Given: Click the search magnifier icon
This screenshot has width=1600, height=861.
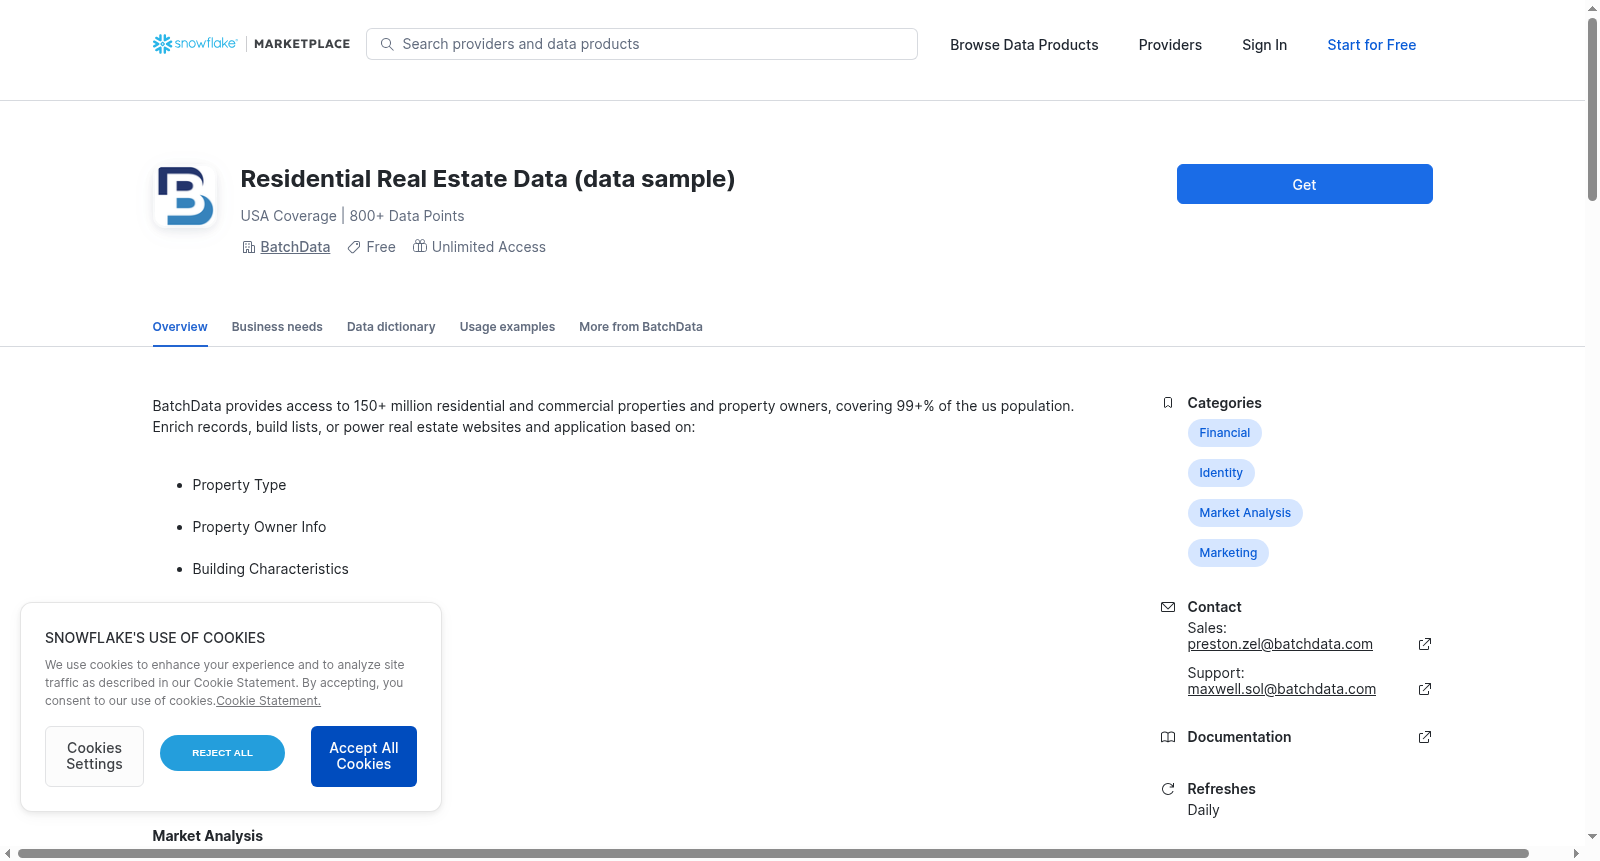Looking at the screenshot, I should click(x=387, y=44).
